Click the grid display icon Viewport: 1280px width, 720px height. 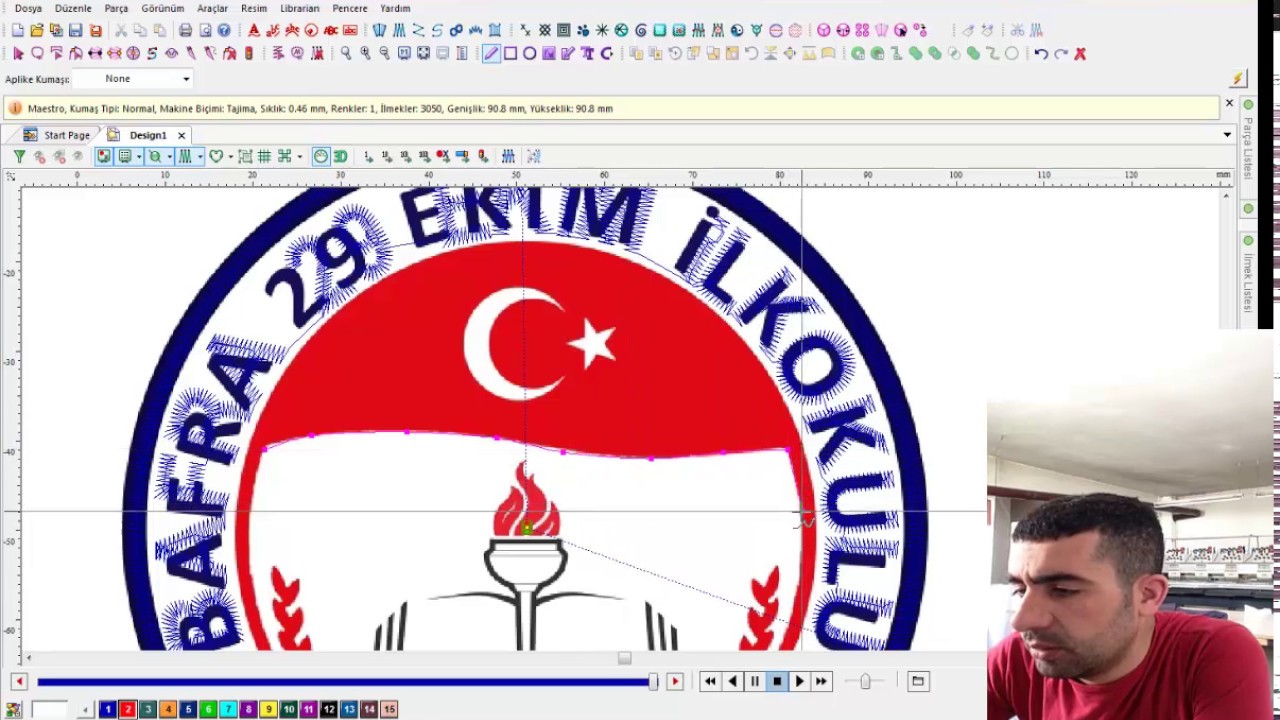264,156
